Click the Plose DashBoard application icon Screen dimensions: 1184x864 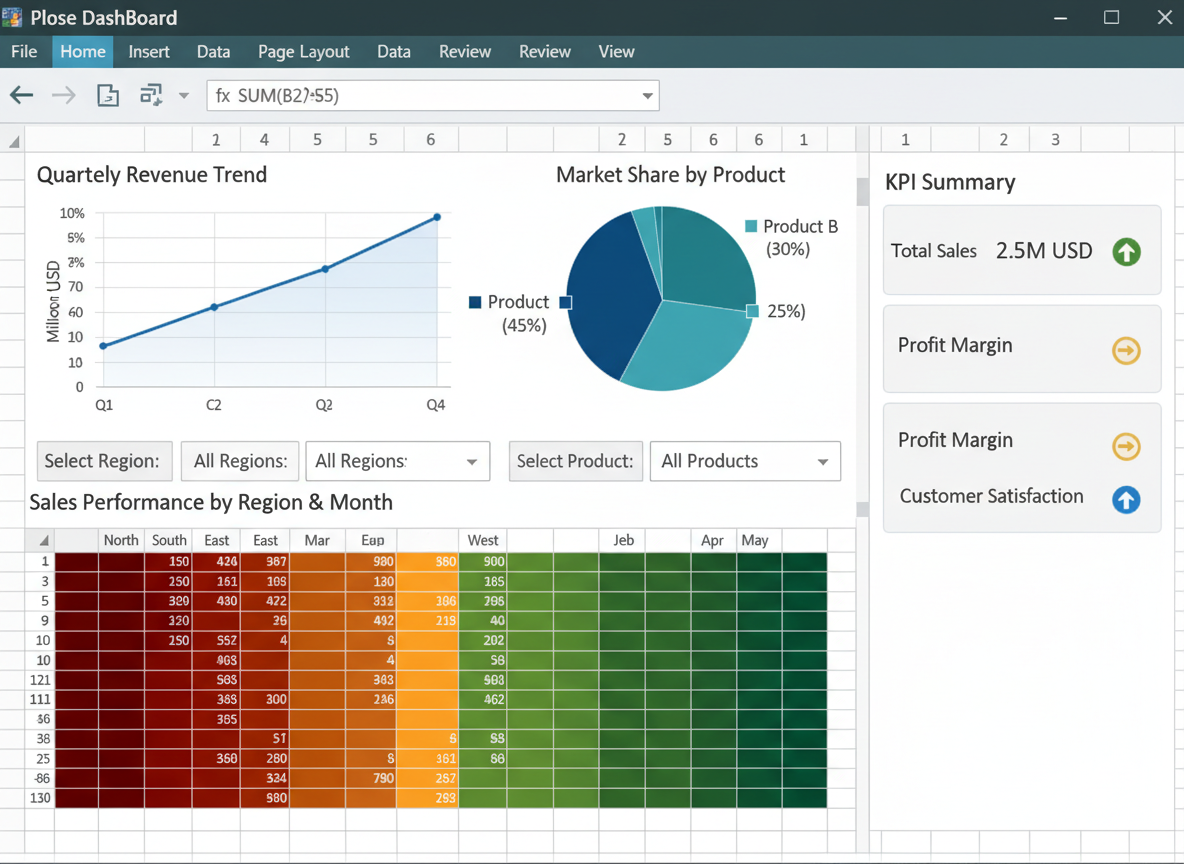[14, 17]
